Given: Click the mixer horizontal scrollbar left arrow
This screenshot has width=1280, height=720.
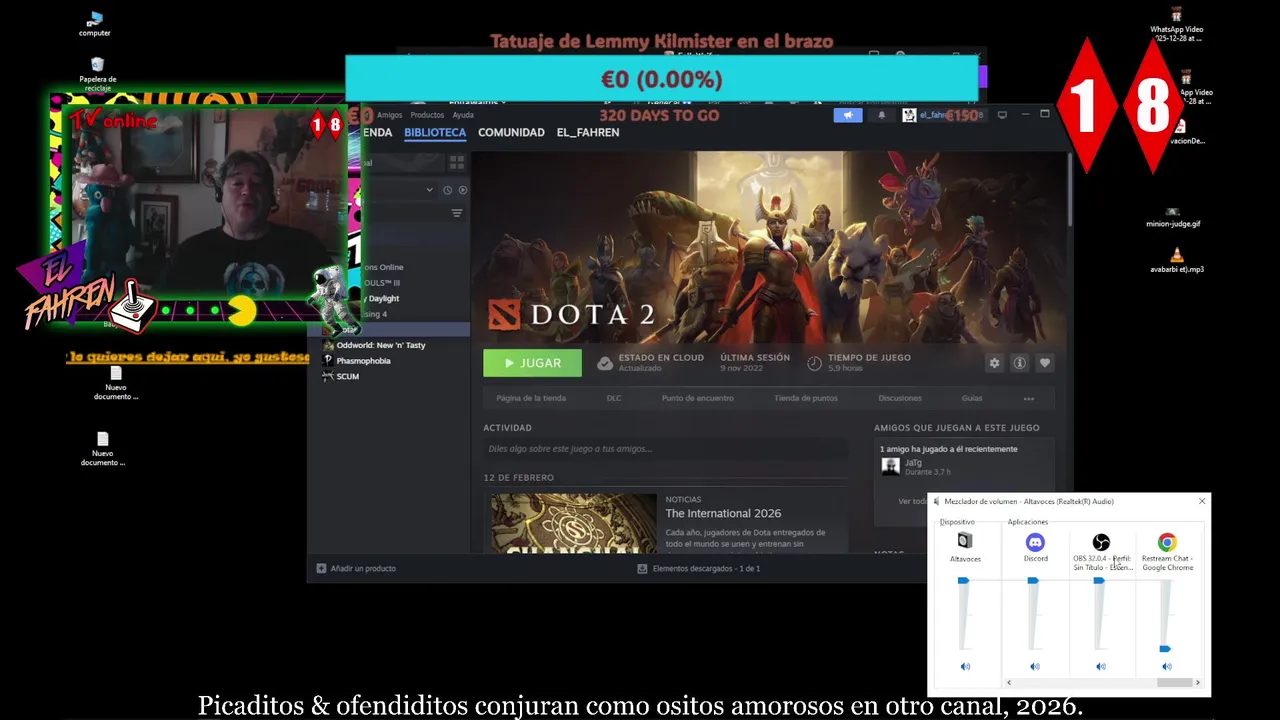Looking at the screenshot, I should (1008, 683).
